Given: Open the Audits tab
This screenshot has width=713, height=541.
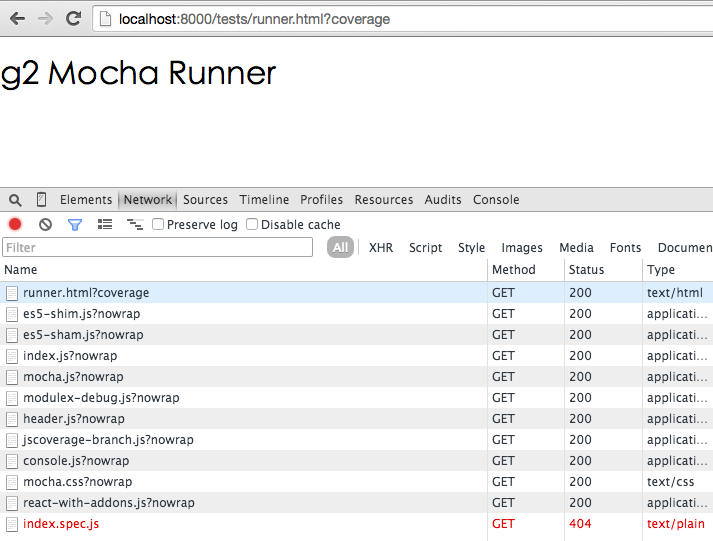Looking at the screenshot, I should tap(443, 200).
